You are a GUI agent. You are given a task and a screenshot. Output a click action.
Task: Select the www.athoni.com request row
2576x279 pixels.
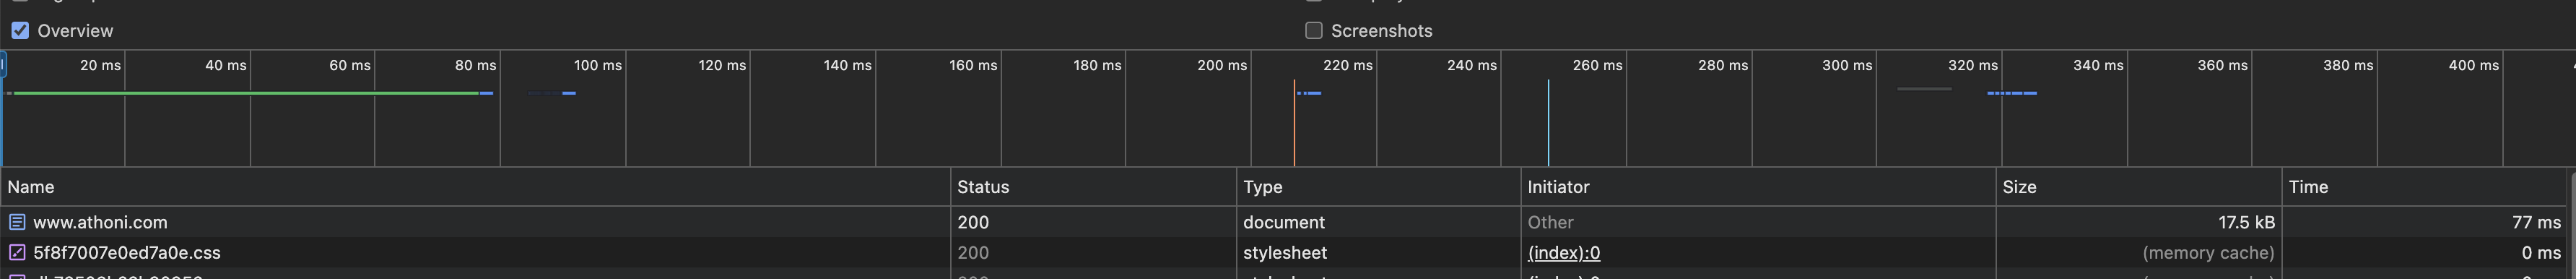click(1283, 222)
